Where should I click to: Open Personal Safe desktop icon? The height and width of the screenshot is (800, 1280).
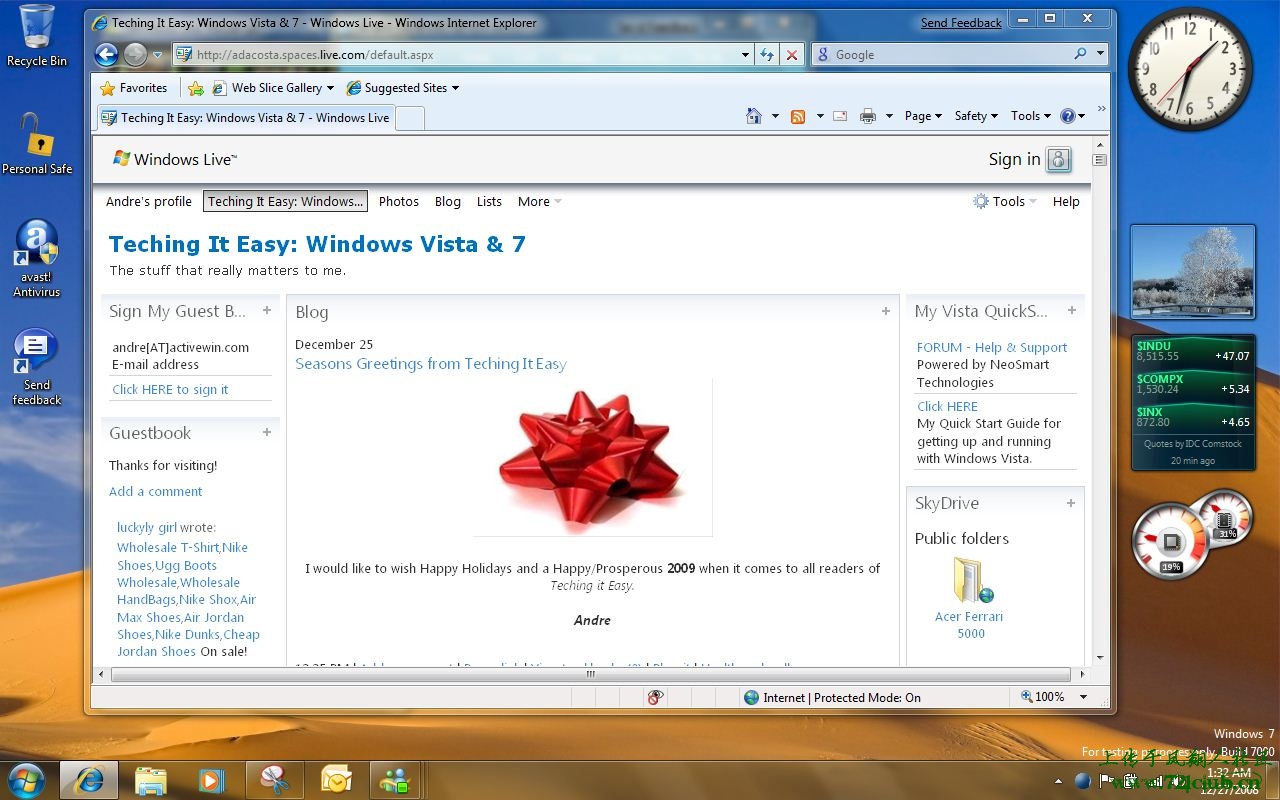point(37,144)
